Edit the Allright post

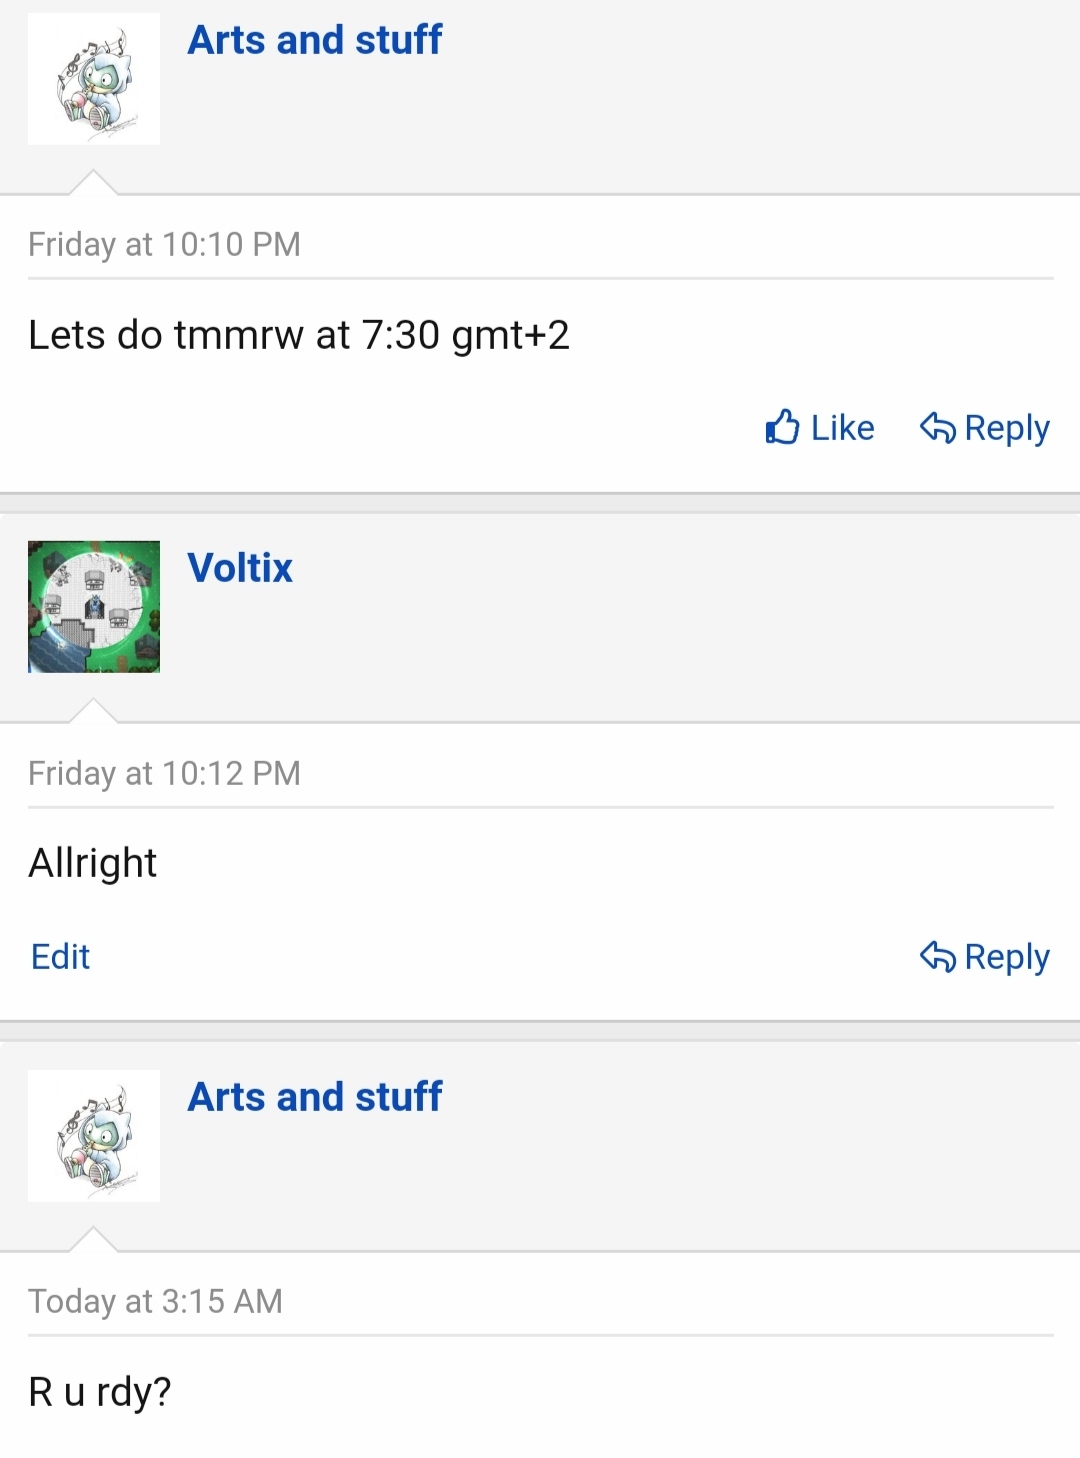coord(60,956)
